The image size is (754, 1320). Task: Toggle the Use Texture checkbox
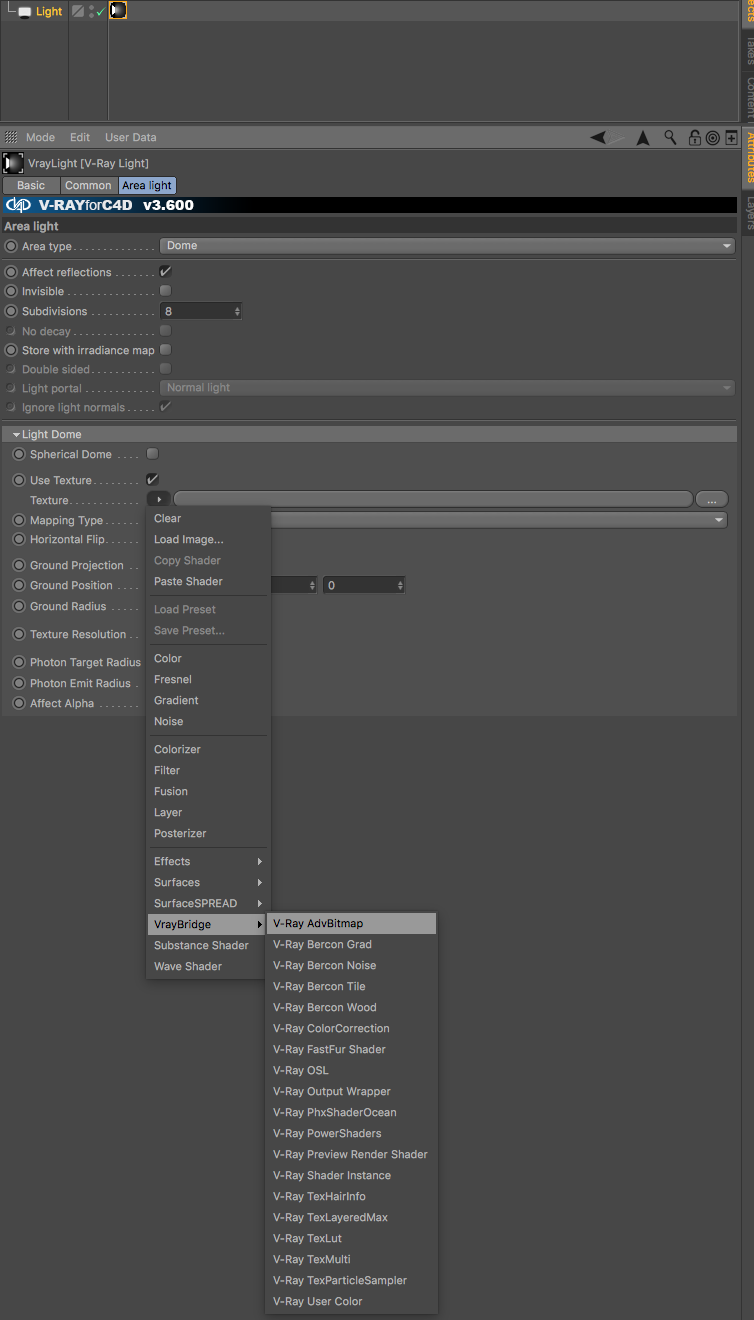tap(153, 480)
